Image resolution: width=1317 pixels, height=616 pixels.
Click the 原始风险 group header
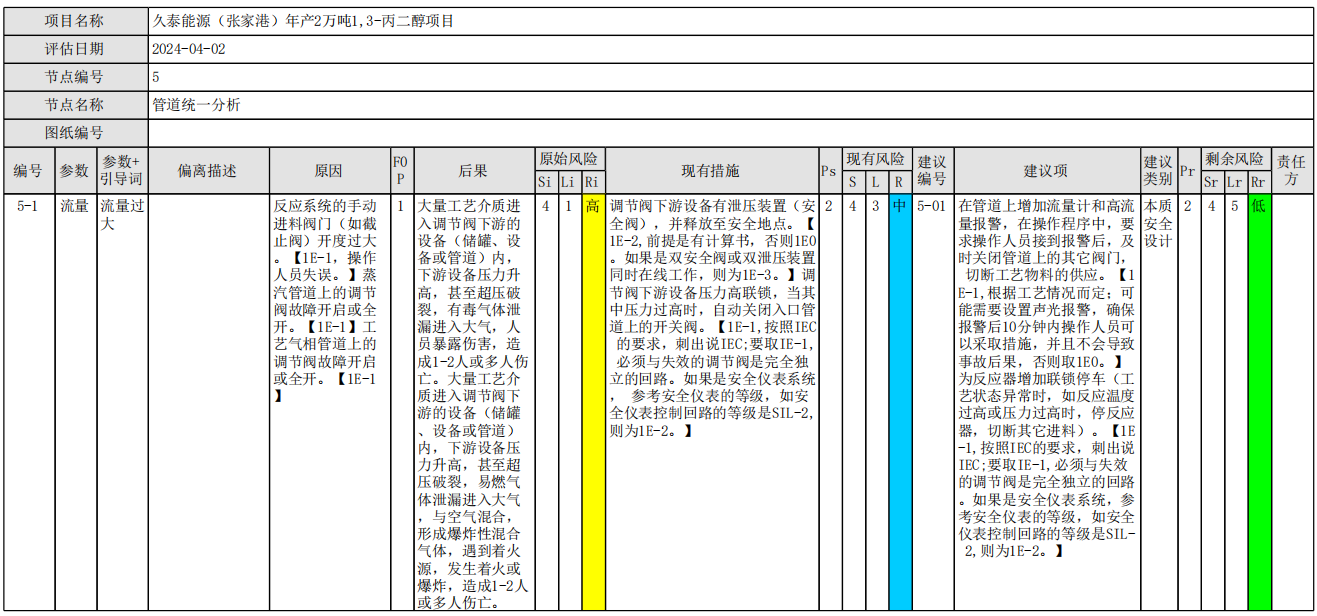coord(570,159)
